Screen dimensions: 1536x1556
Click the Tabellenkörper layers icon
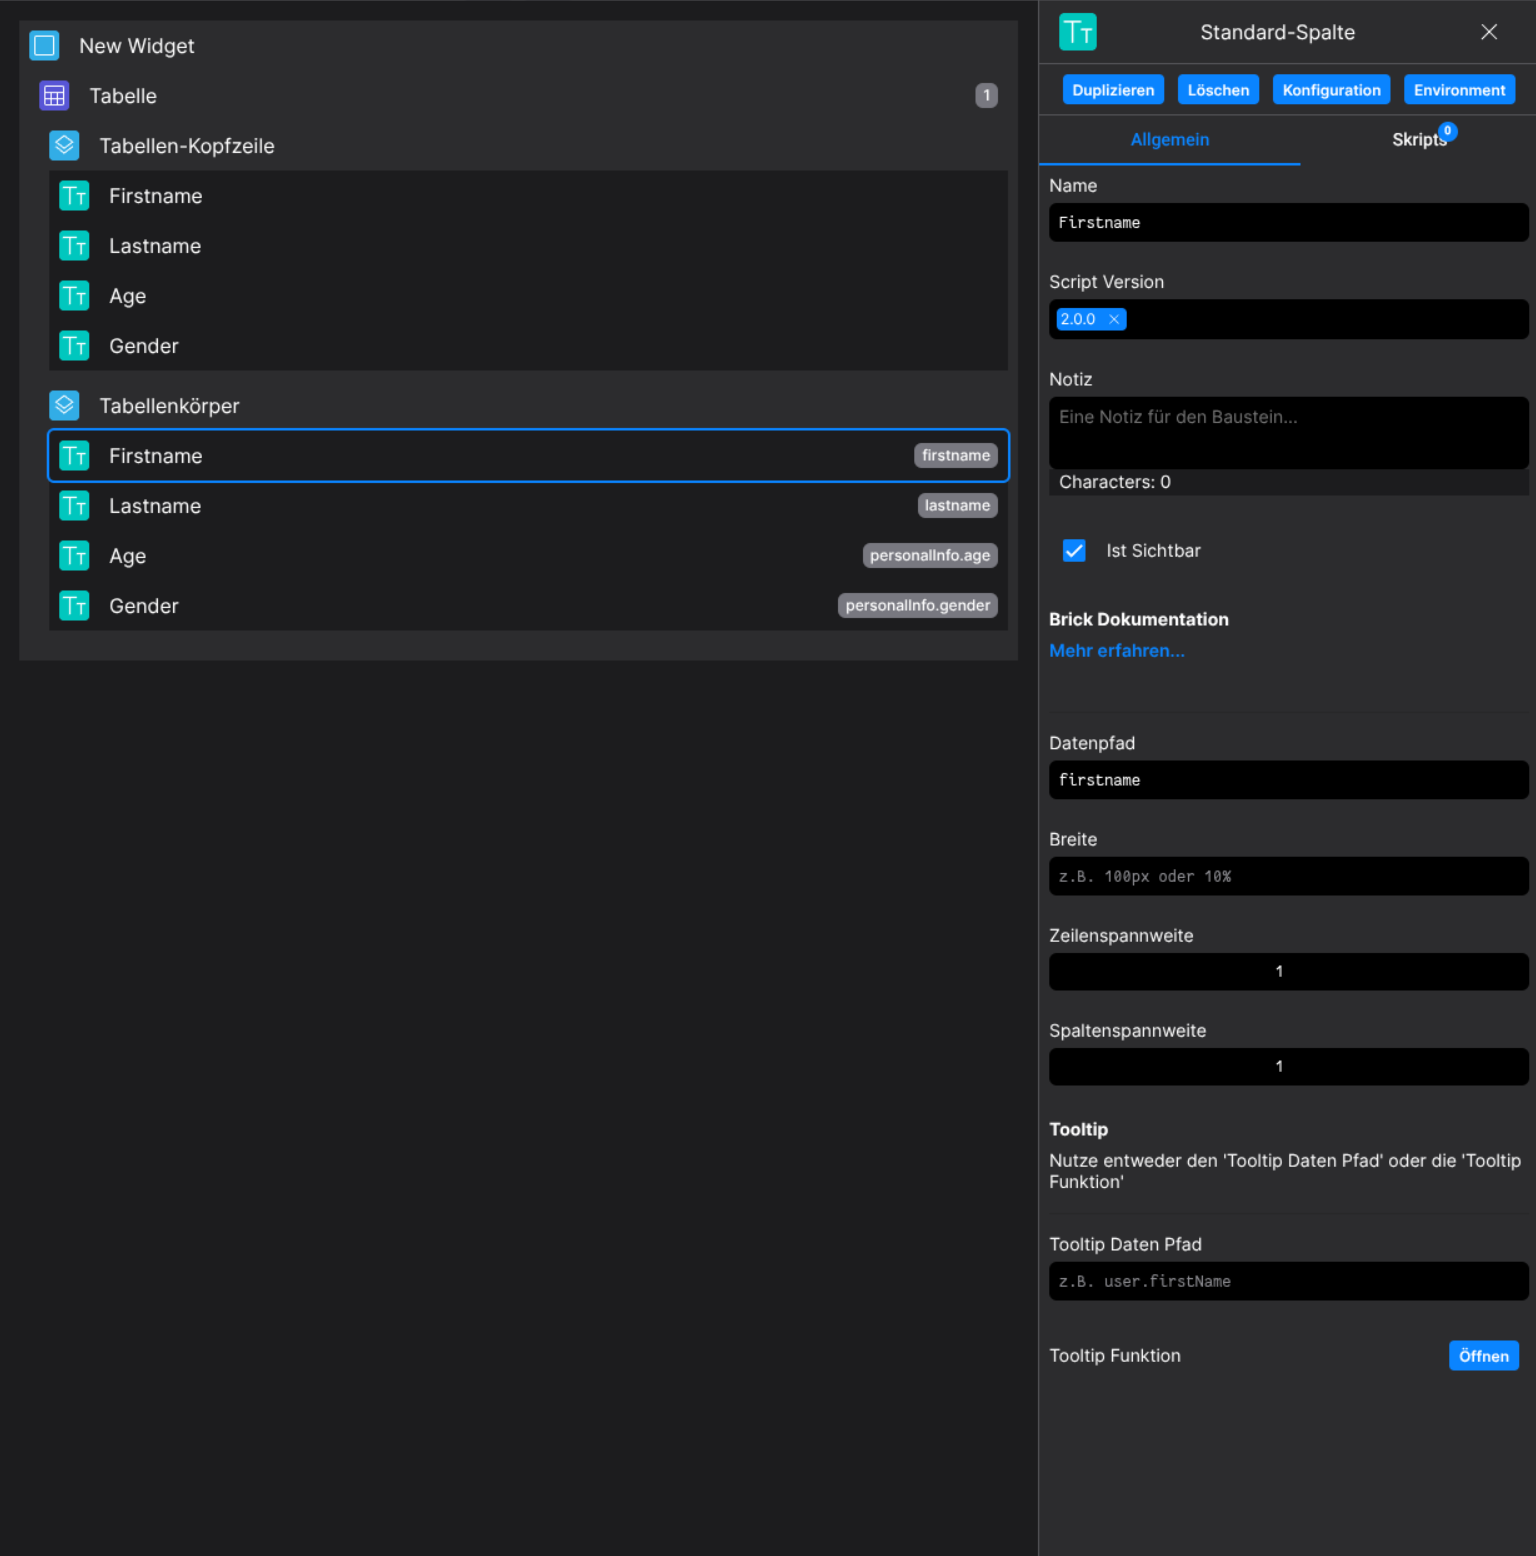click(x=64, y=405)
